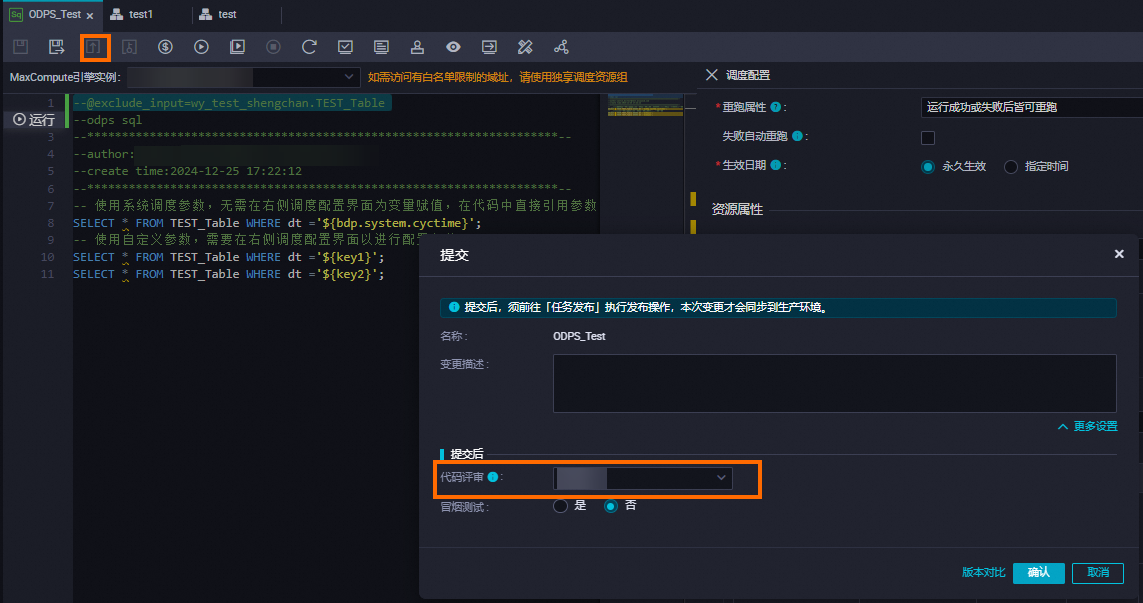Click the 失败自动重跑 info icon
The height and width of the screenshot is (603, 1143).
click(x=797, y=136)
